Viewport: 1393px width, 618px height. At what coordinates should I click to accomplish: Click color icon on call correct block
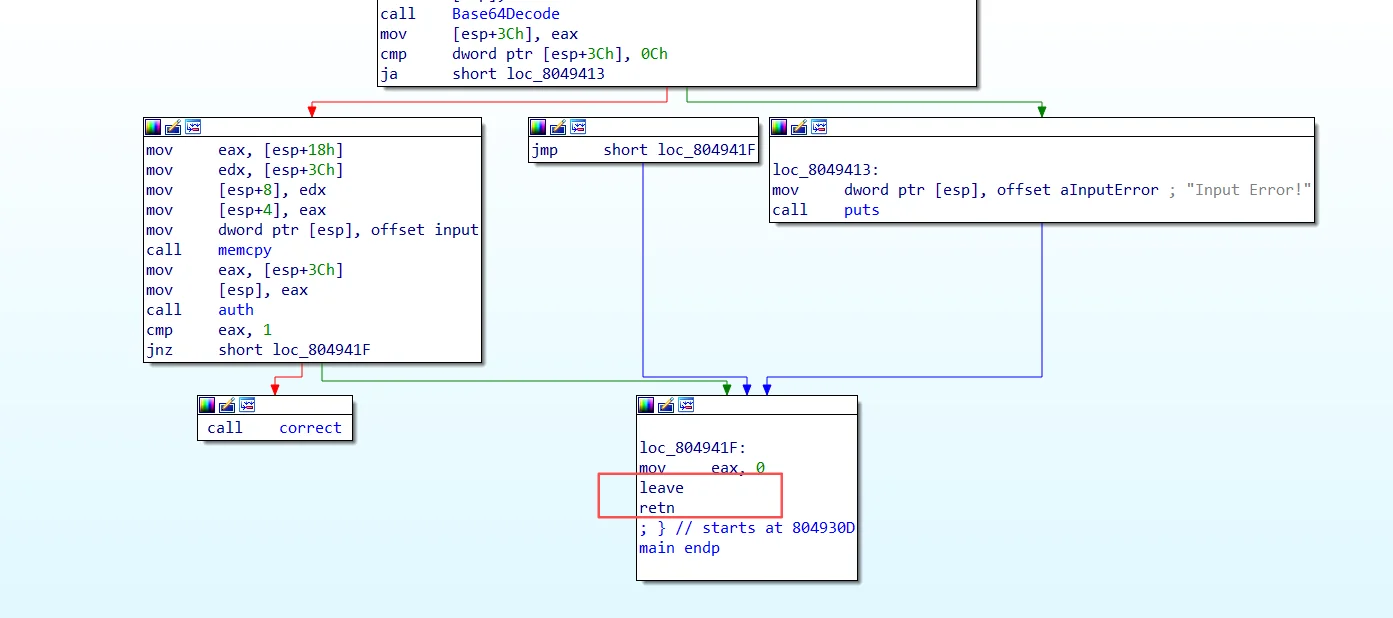pyautogui.click(x=207, y=405)
